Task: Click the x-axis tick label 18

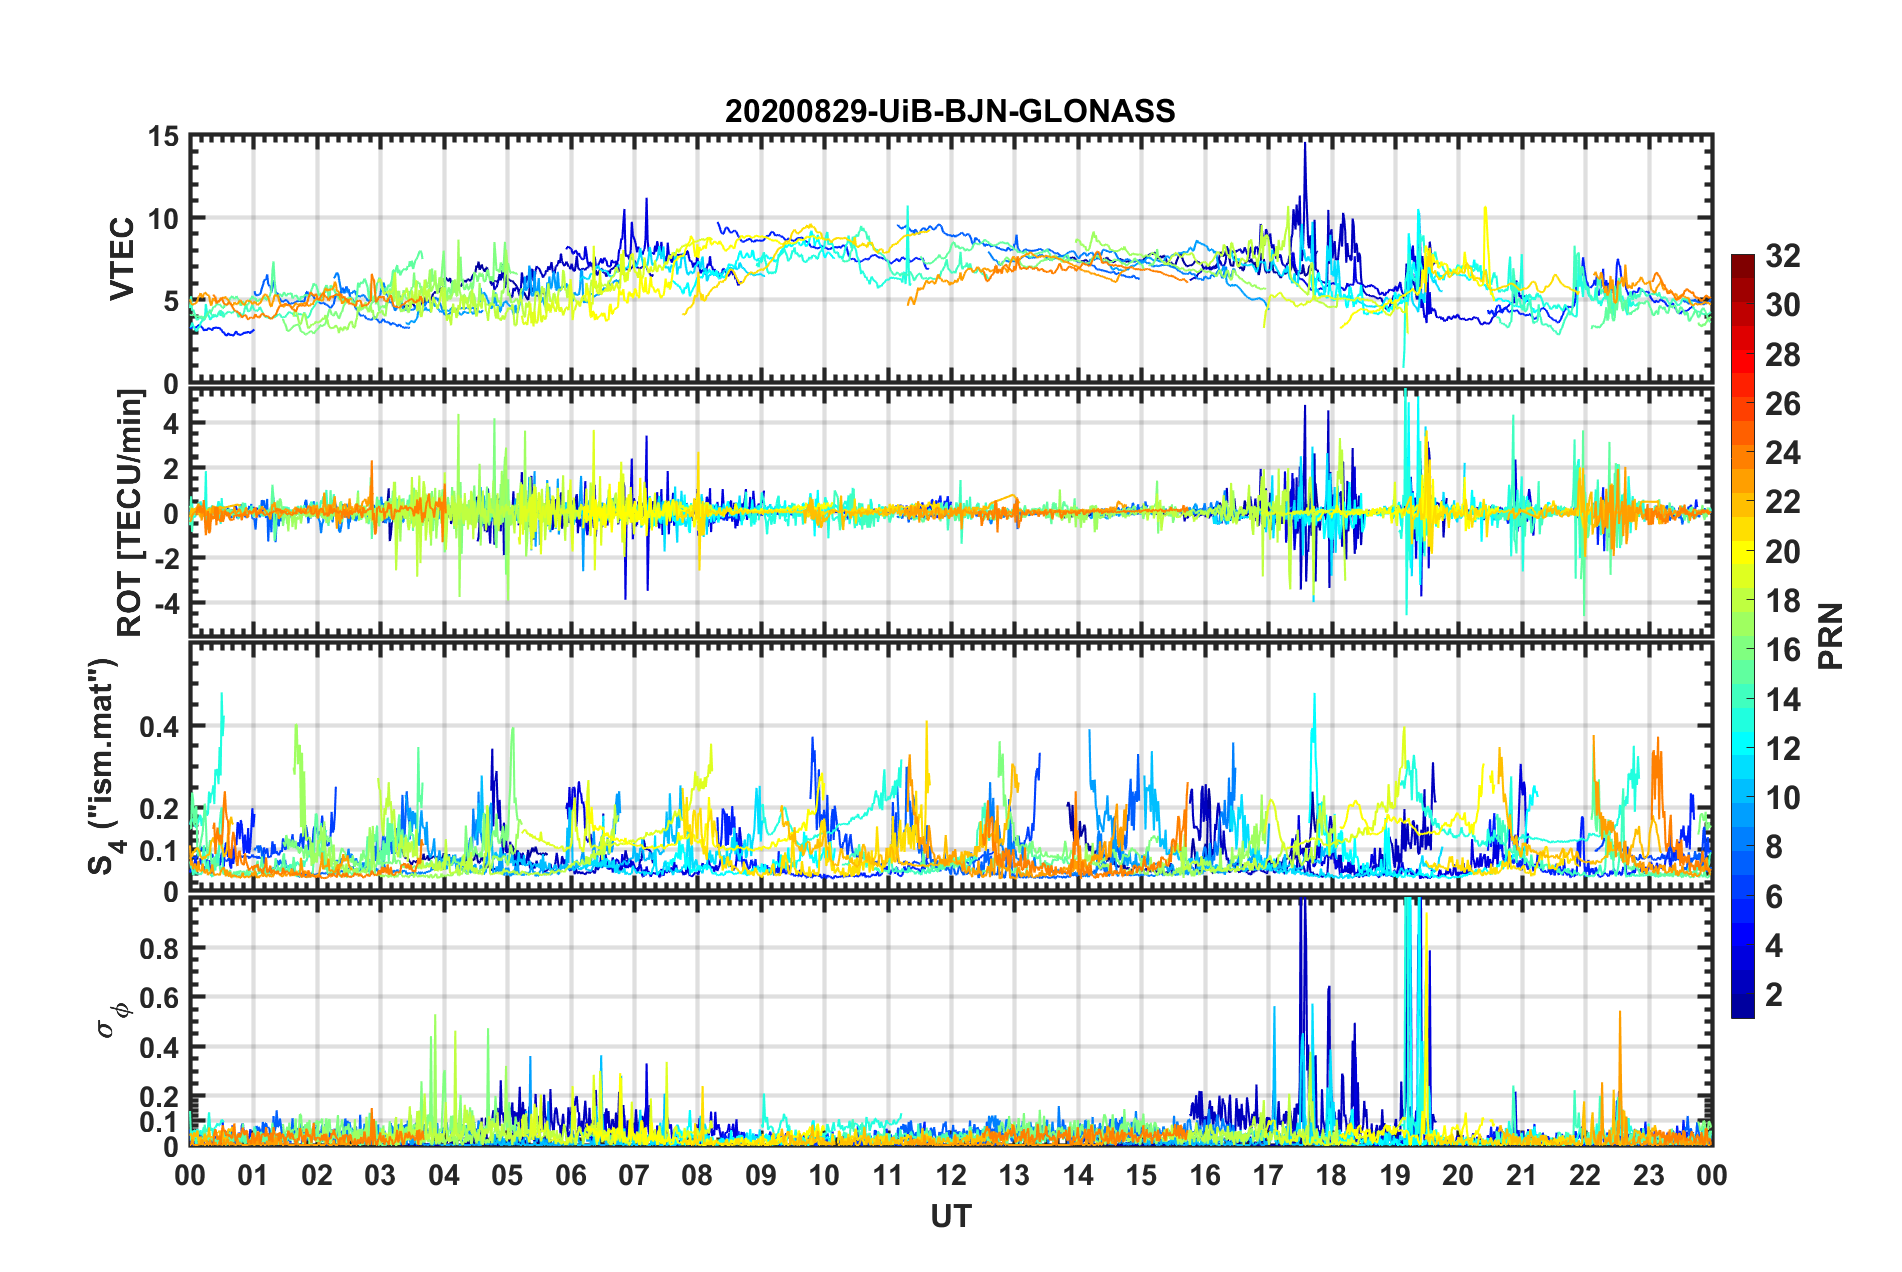Action: pos(1331,1176)
